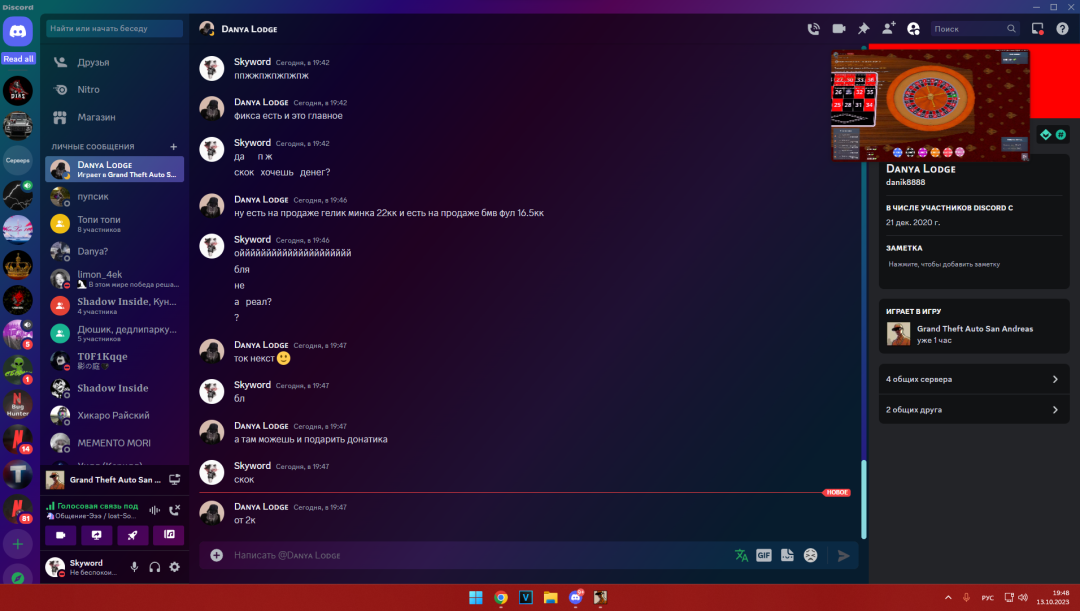Turn on camera in voice panel
1080x611 pixels.
61,535
